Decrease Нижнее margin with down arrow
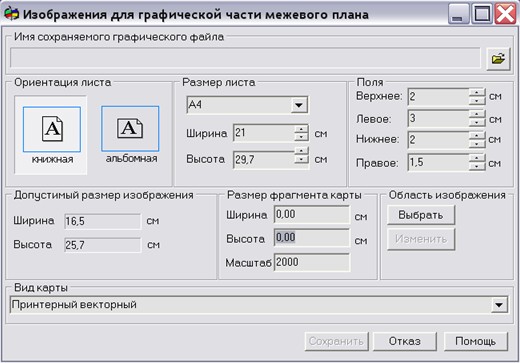The height and width of the screenshot is (363, 520). [x=477, y=144]
